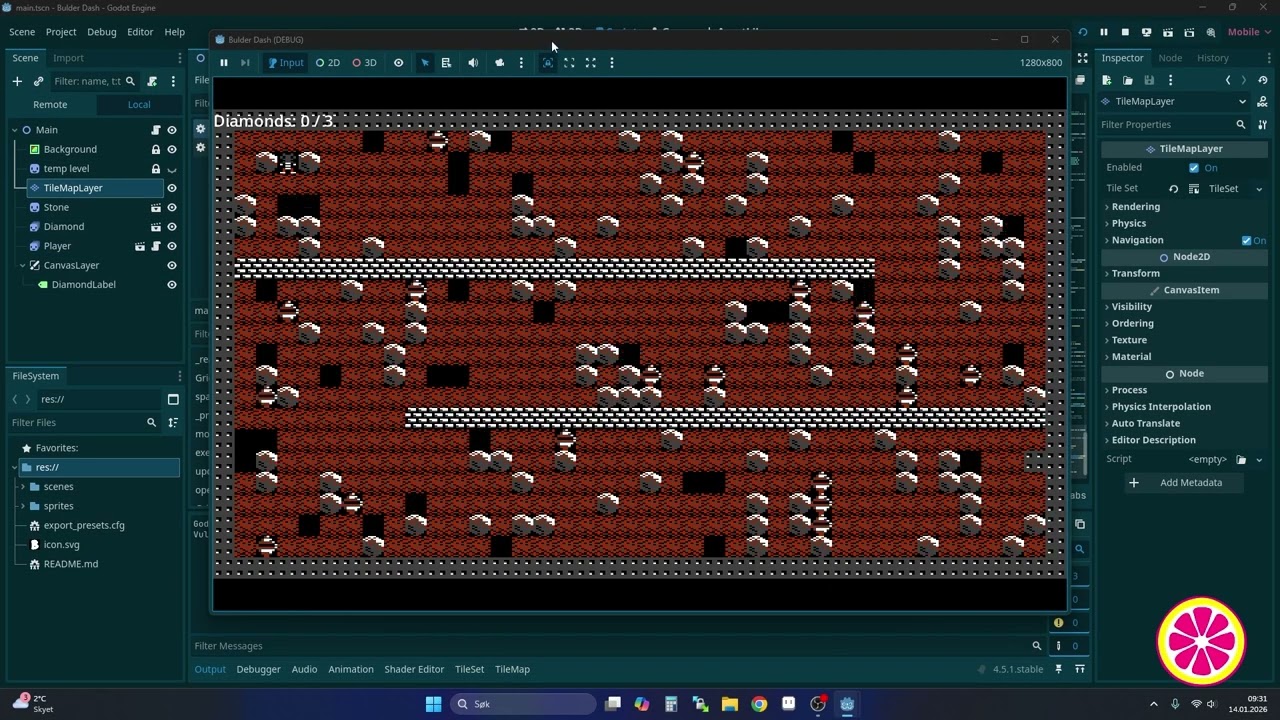Uncheck the Navigation On checkbox
The width and height of the screenshot is (1280, 720).
point(1246,240)
